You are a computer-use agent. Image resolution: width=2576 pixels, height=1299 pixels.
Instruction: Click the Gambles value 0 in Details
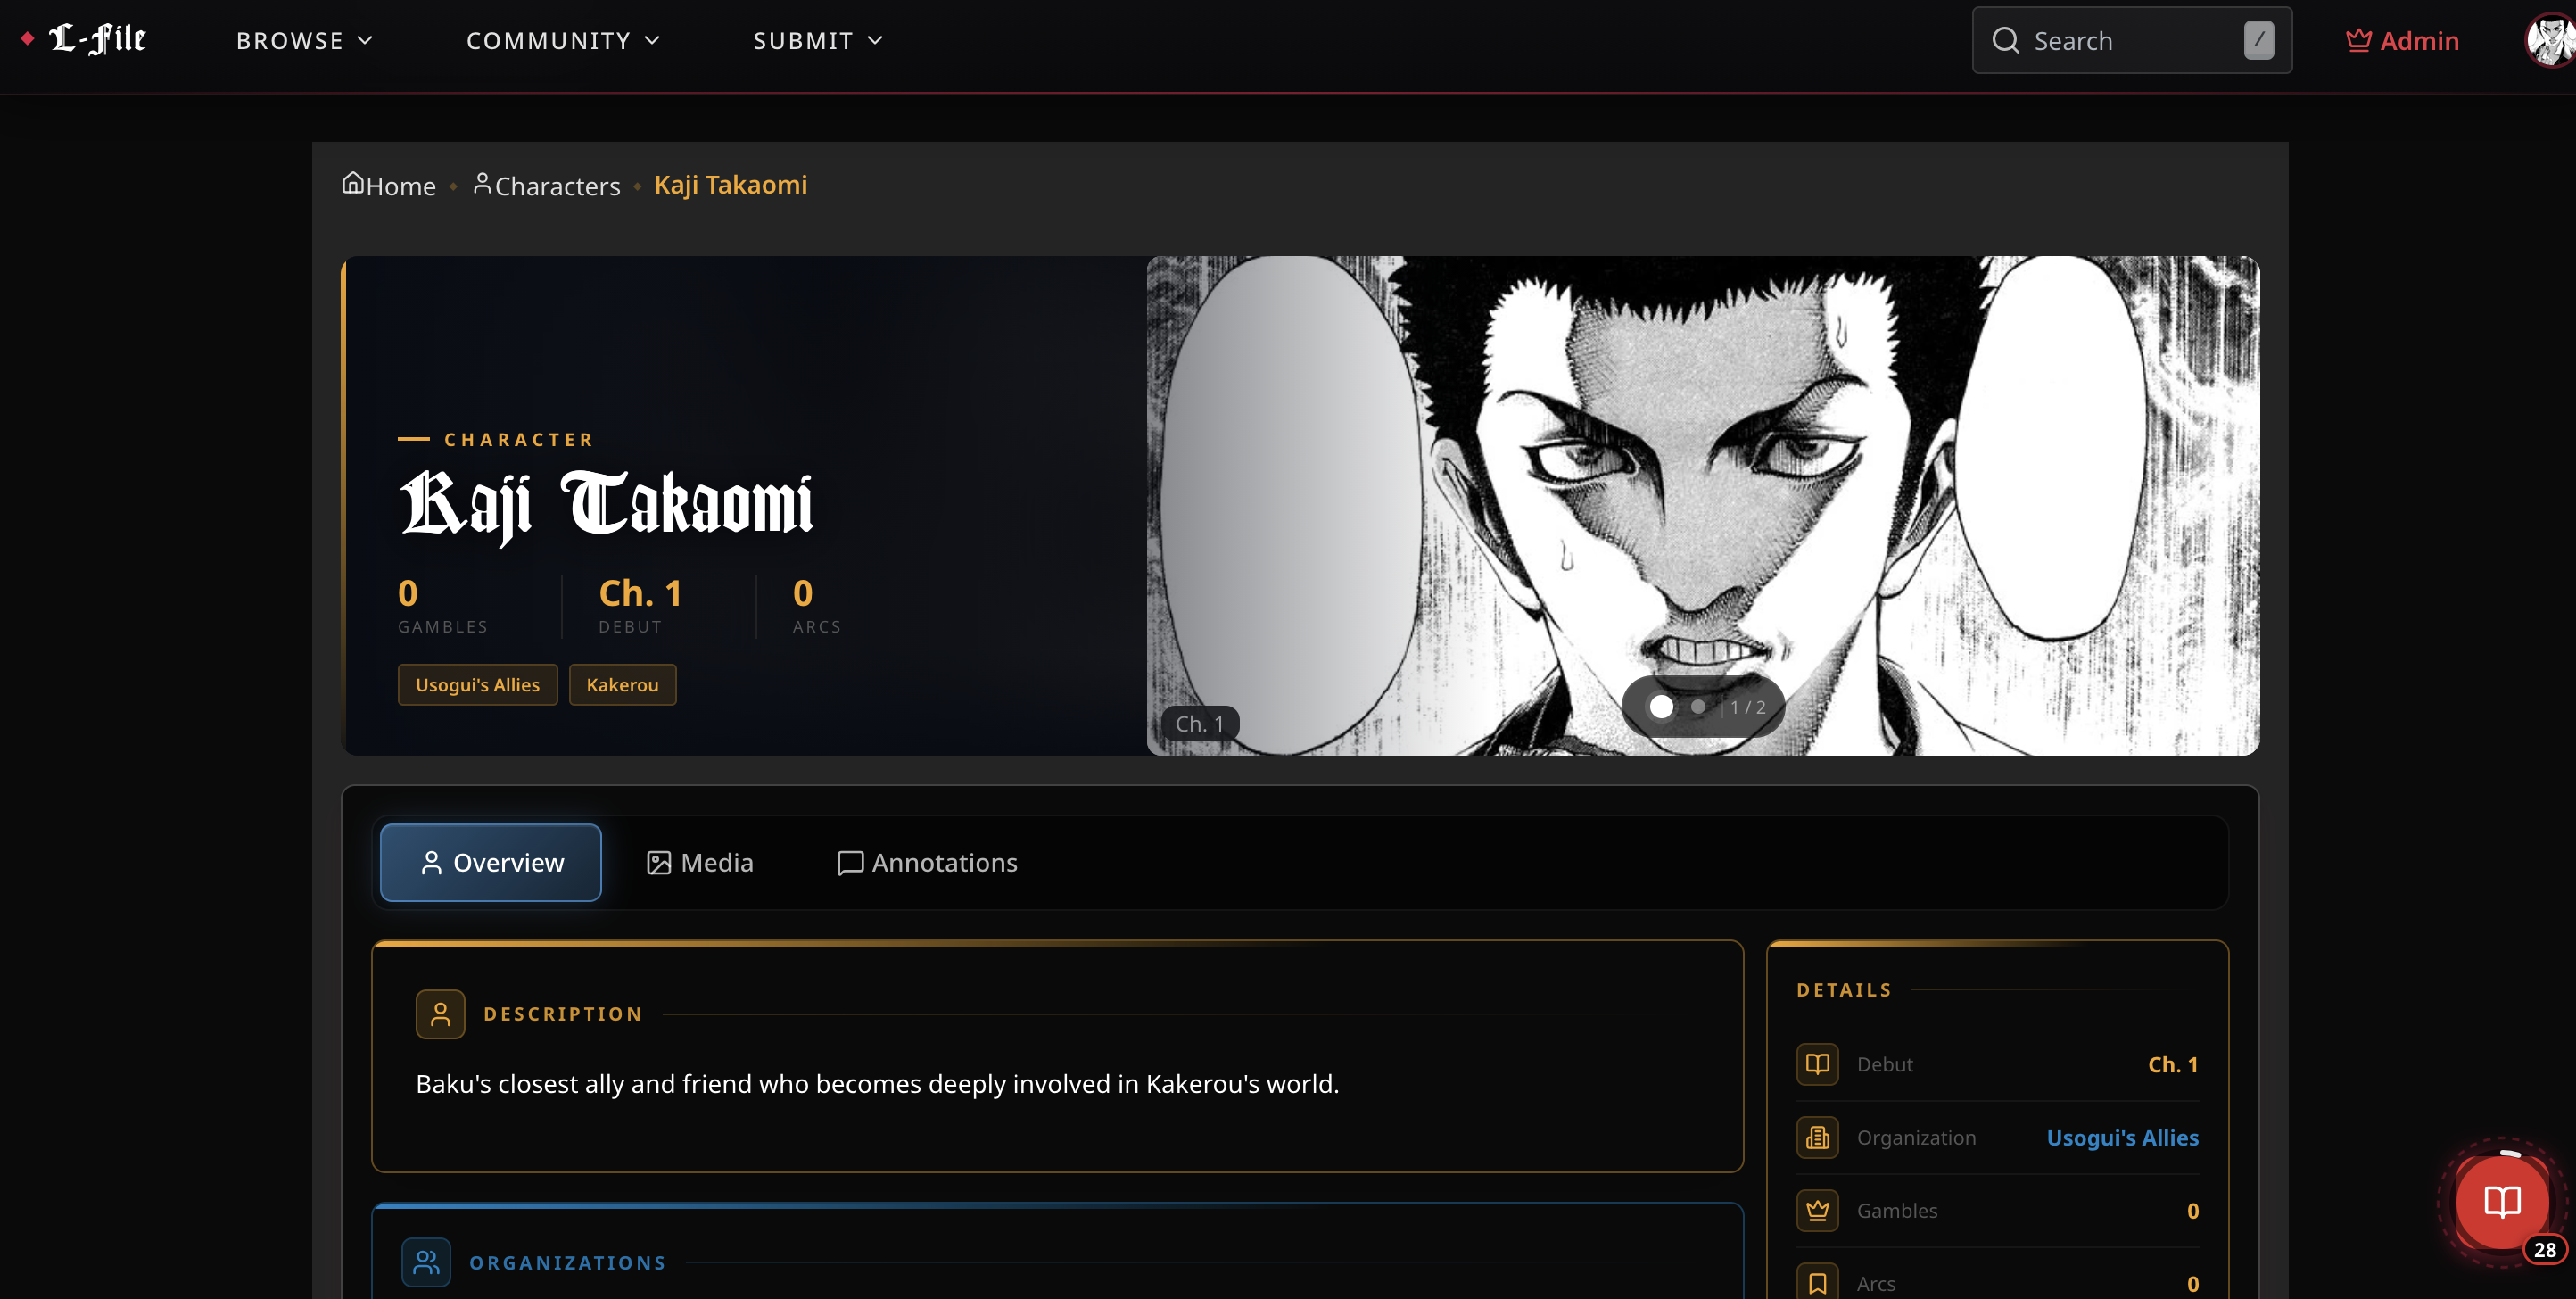2192,1211
